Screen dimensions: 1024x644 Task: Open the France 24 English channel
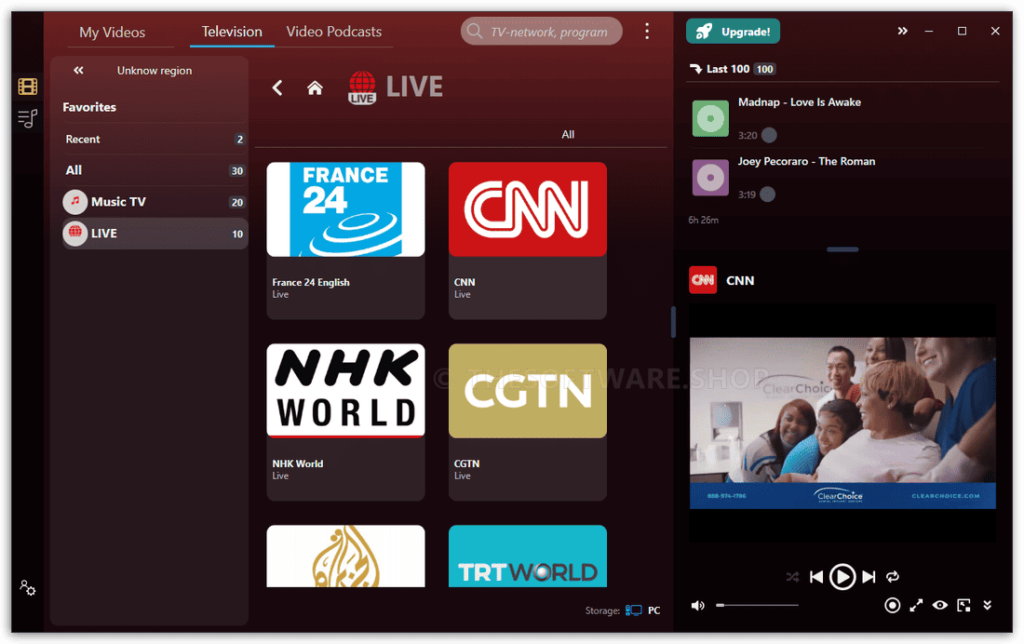tap(345, 240)
